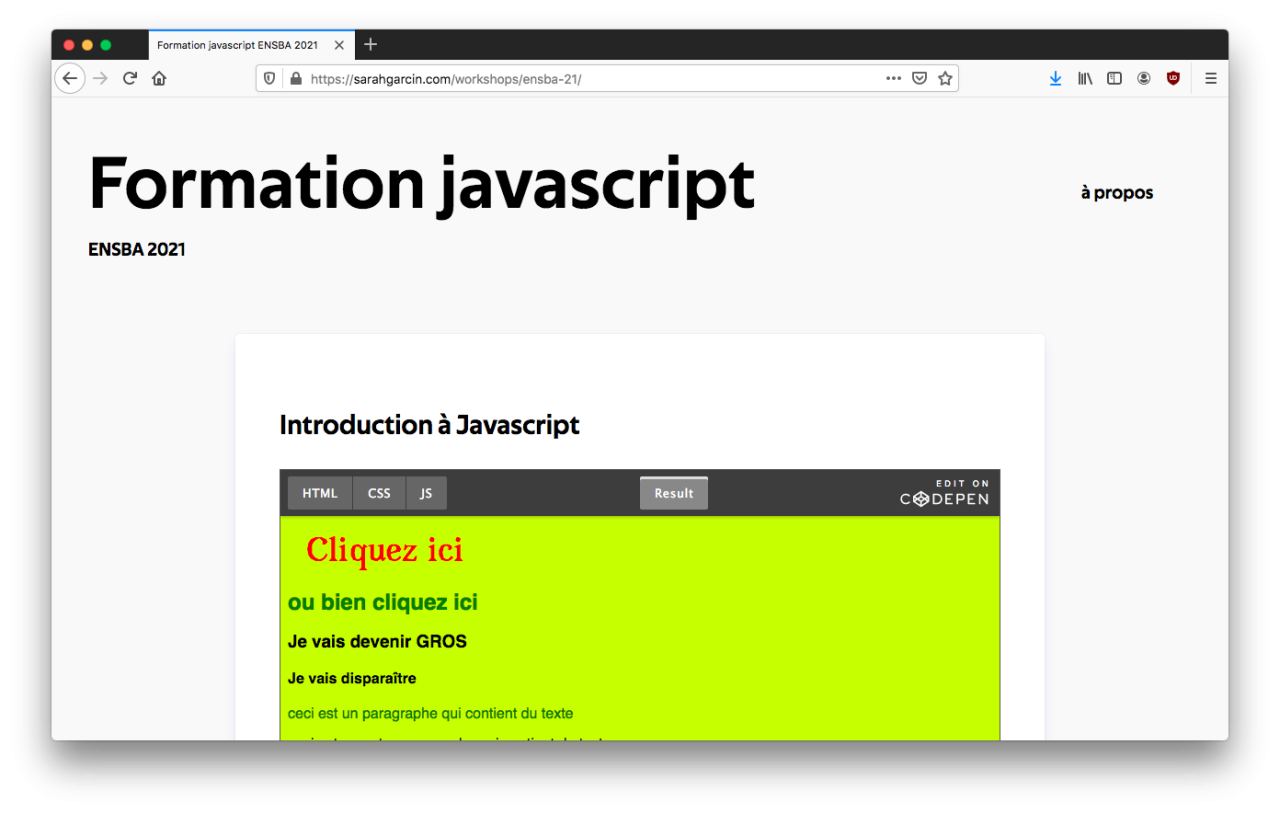This screenshot has height=814, width=1280.
Task: Bookmark this page with the star icon
Action: (x=945, y=79)
